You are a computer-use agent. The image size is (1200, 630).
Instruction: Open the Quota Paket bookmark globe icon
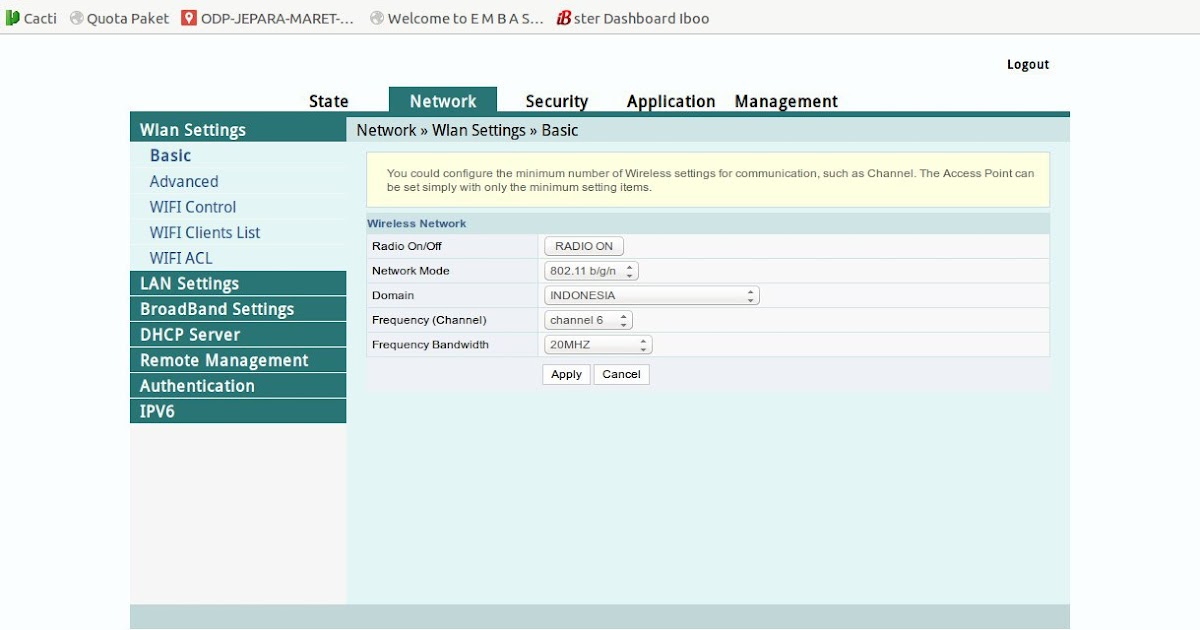[x=75, y=17]
